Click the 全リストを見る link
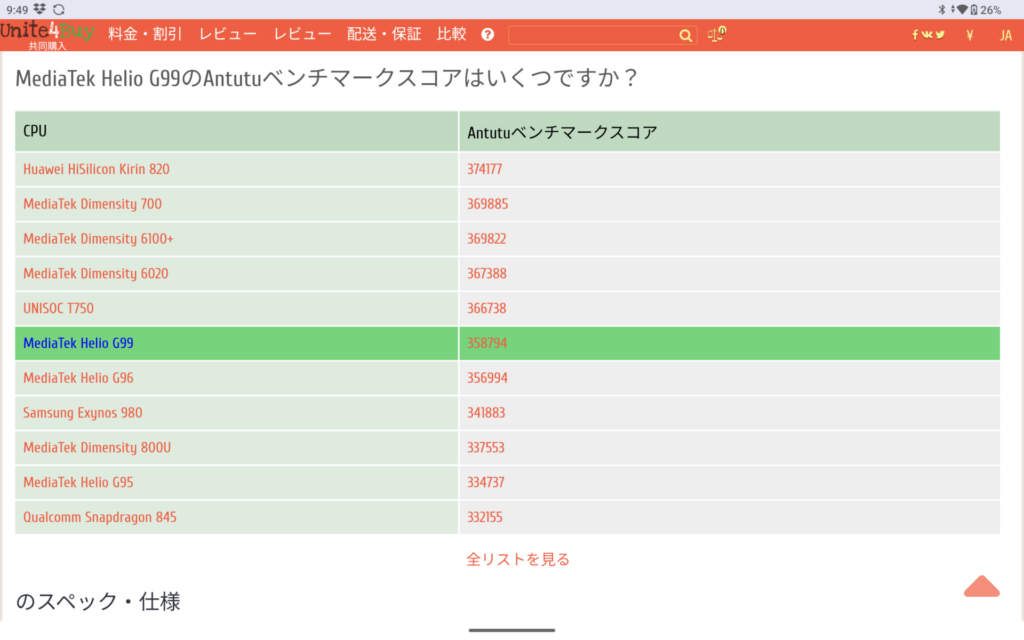Screen dimensions: 1024x640 [518, 559]
